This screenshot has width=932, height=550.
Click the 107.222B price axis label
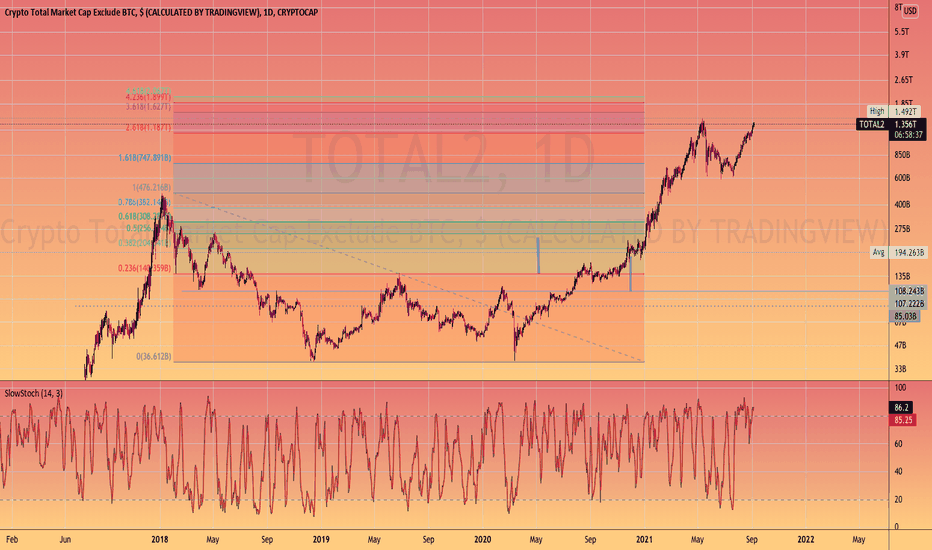pos(909,304)
